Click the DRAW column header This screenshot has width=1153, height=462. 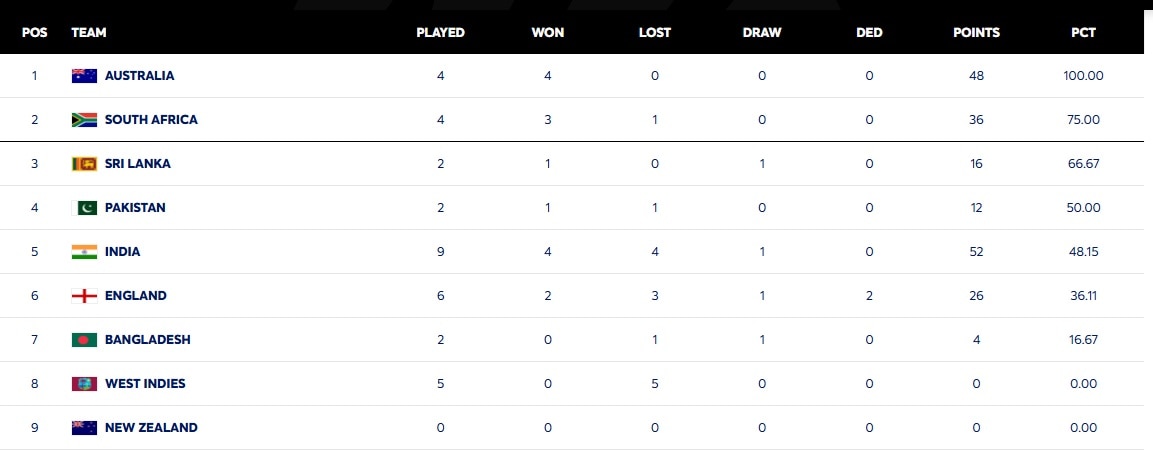(x=762, y=32)
